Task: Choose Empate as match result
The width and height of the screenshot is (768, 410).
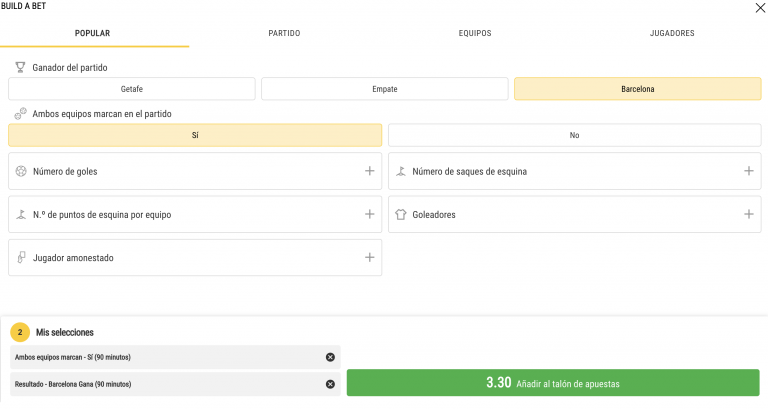Action: pyautogui.click(x=385, y=89)
